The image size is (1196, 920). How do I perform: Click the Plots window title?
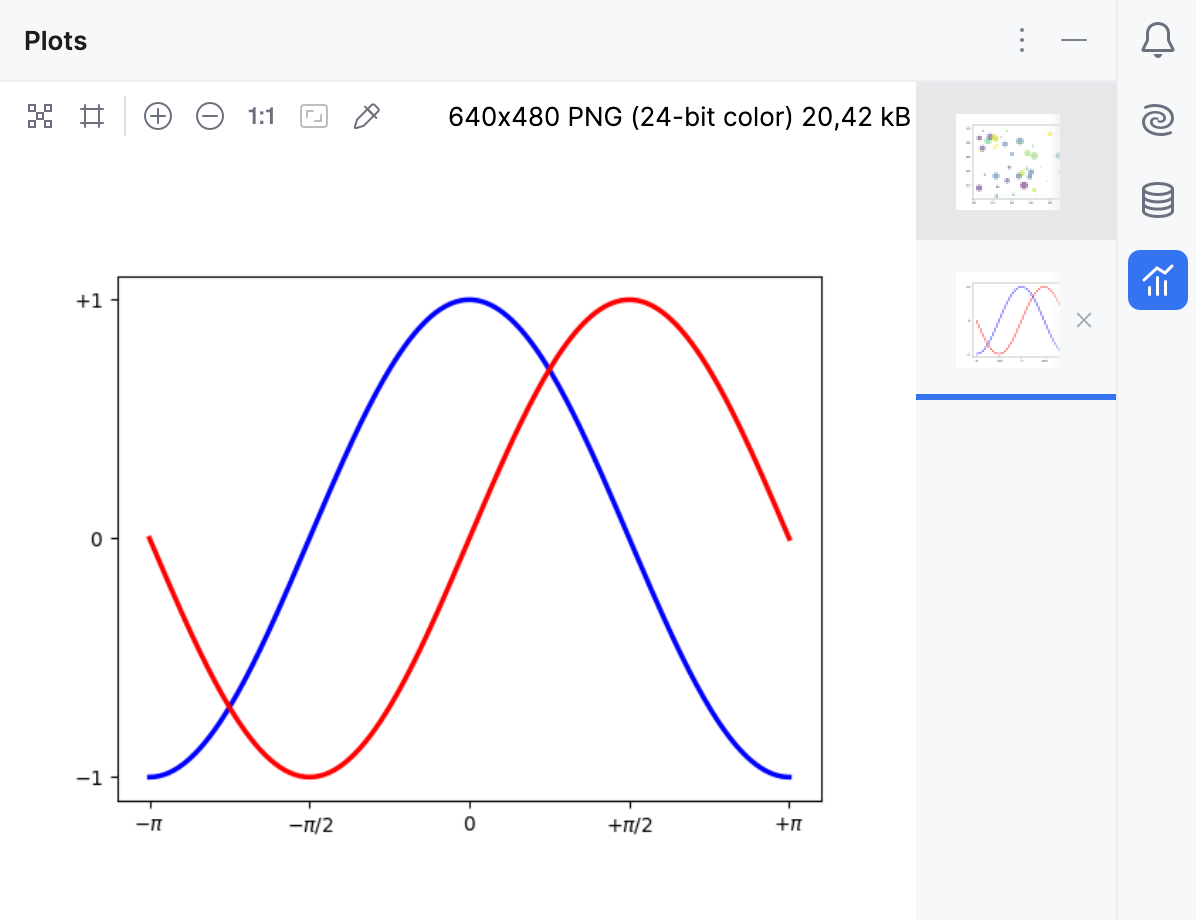pyautogui.click(x=55, y=41)
